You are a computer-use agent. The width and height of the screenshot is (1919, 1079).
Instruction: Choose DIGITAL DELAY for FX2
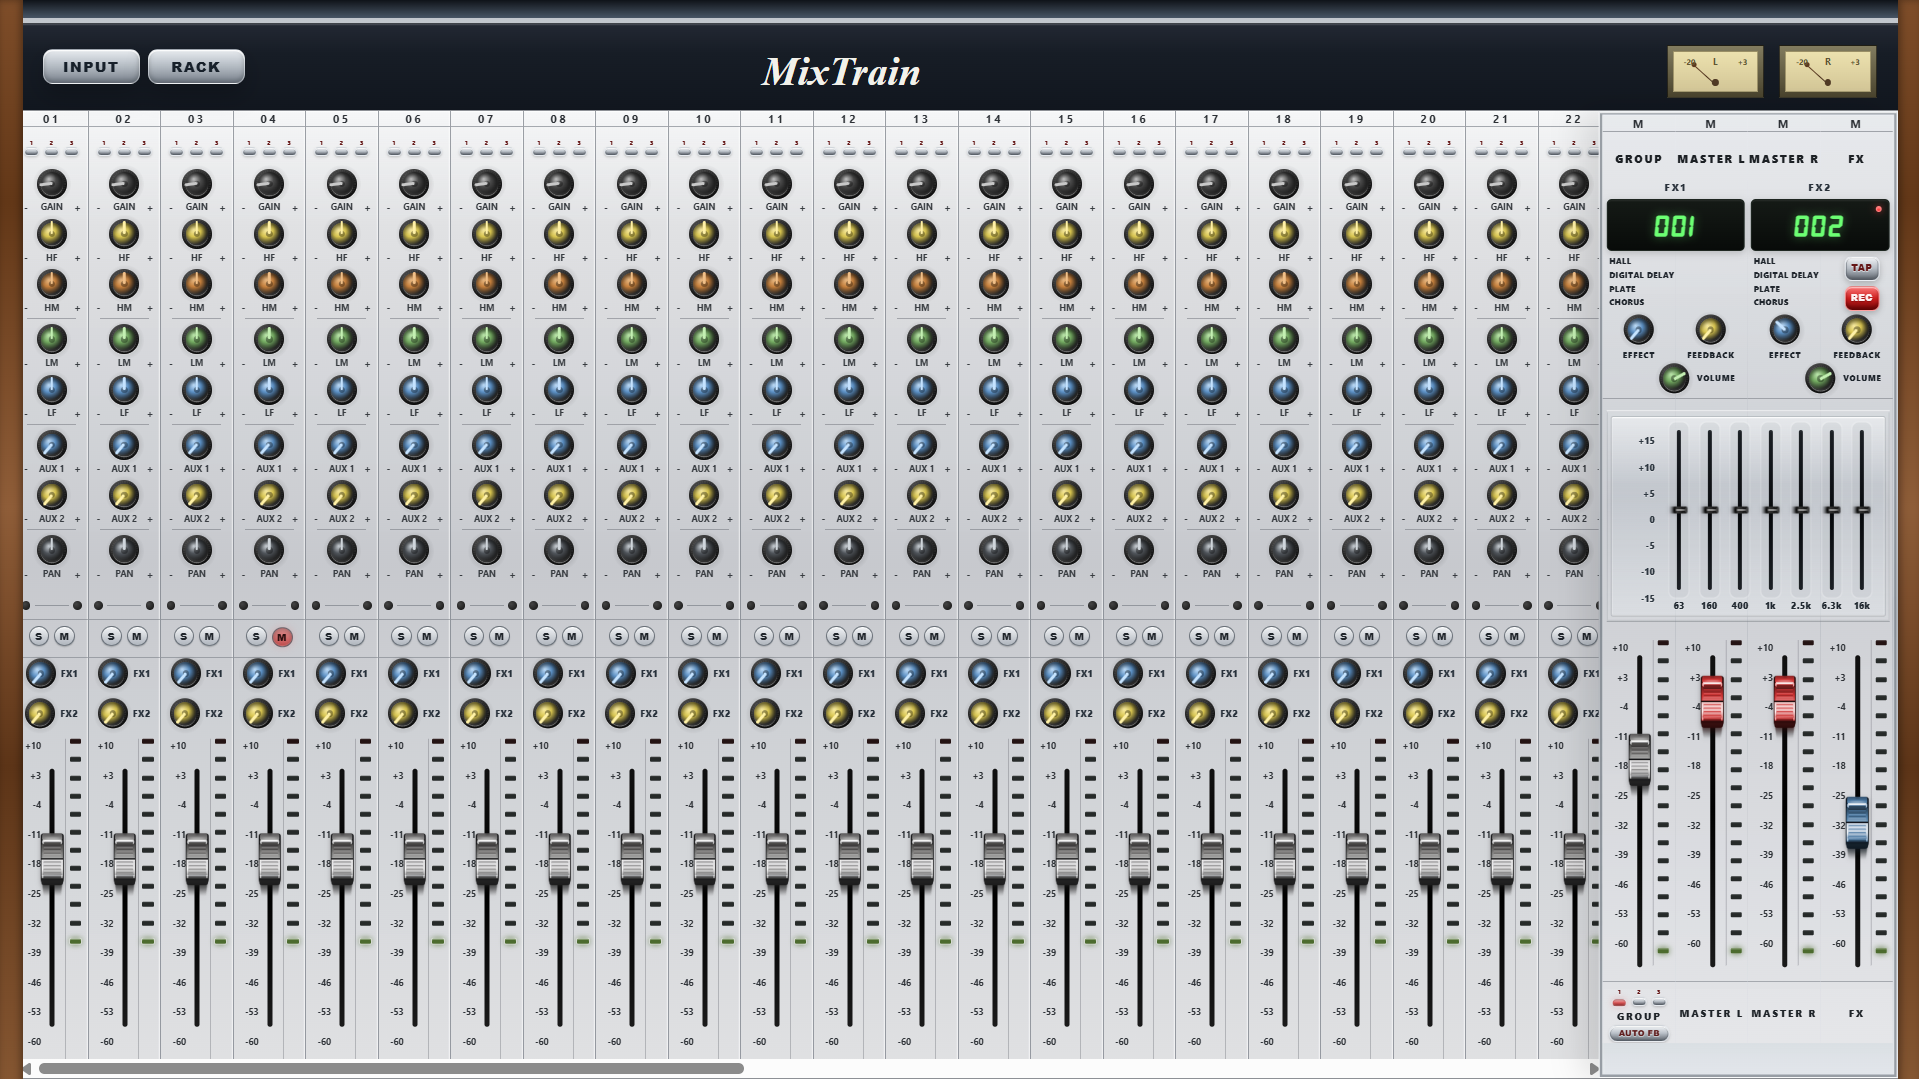click(x=1786, y=275)
